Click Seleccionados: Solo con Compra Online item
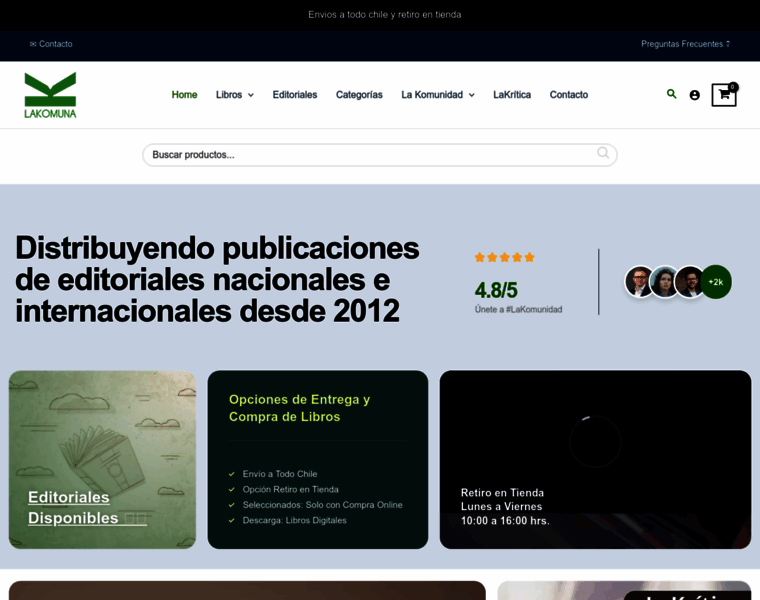Viewport: 760px width, 600px height. (322, 505)
